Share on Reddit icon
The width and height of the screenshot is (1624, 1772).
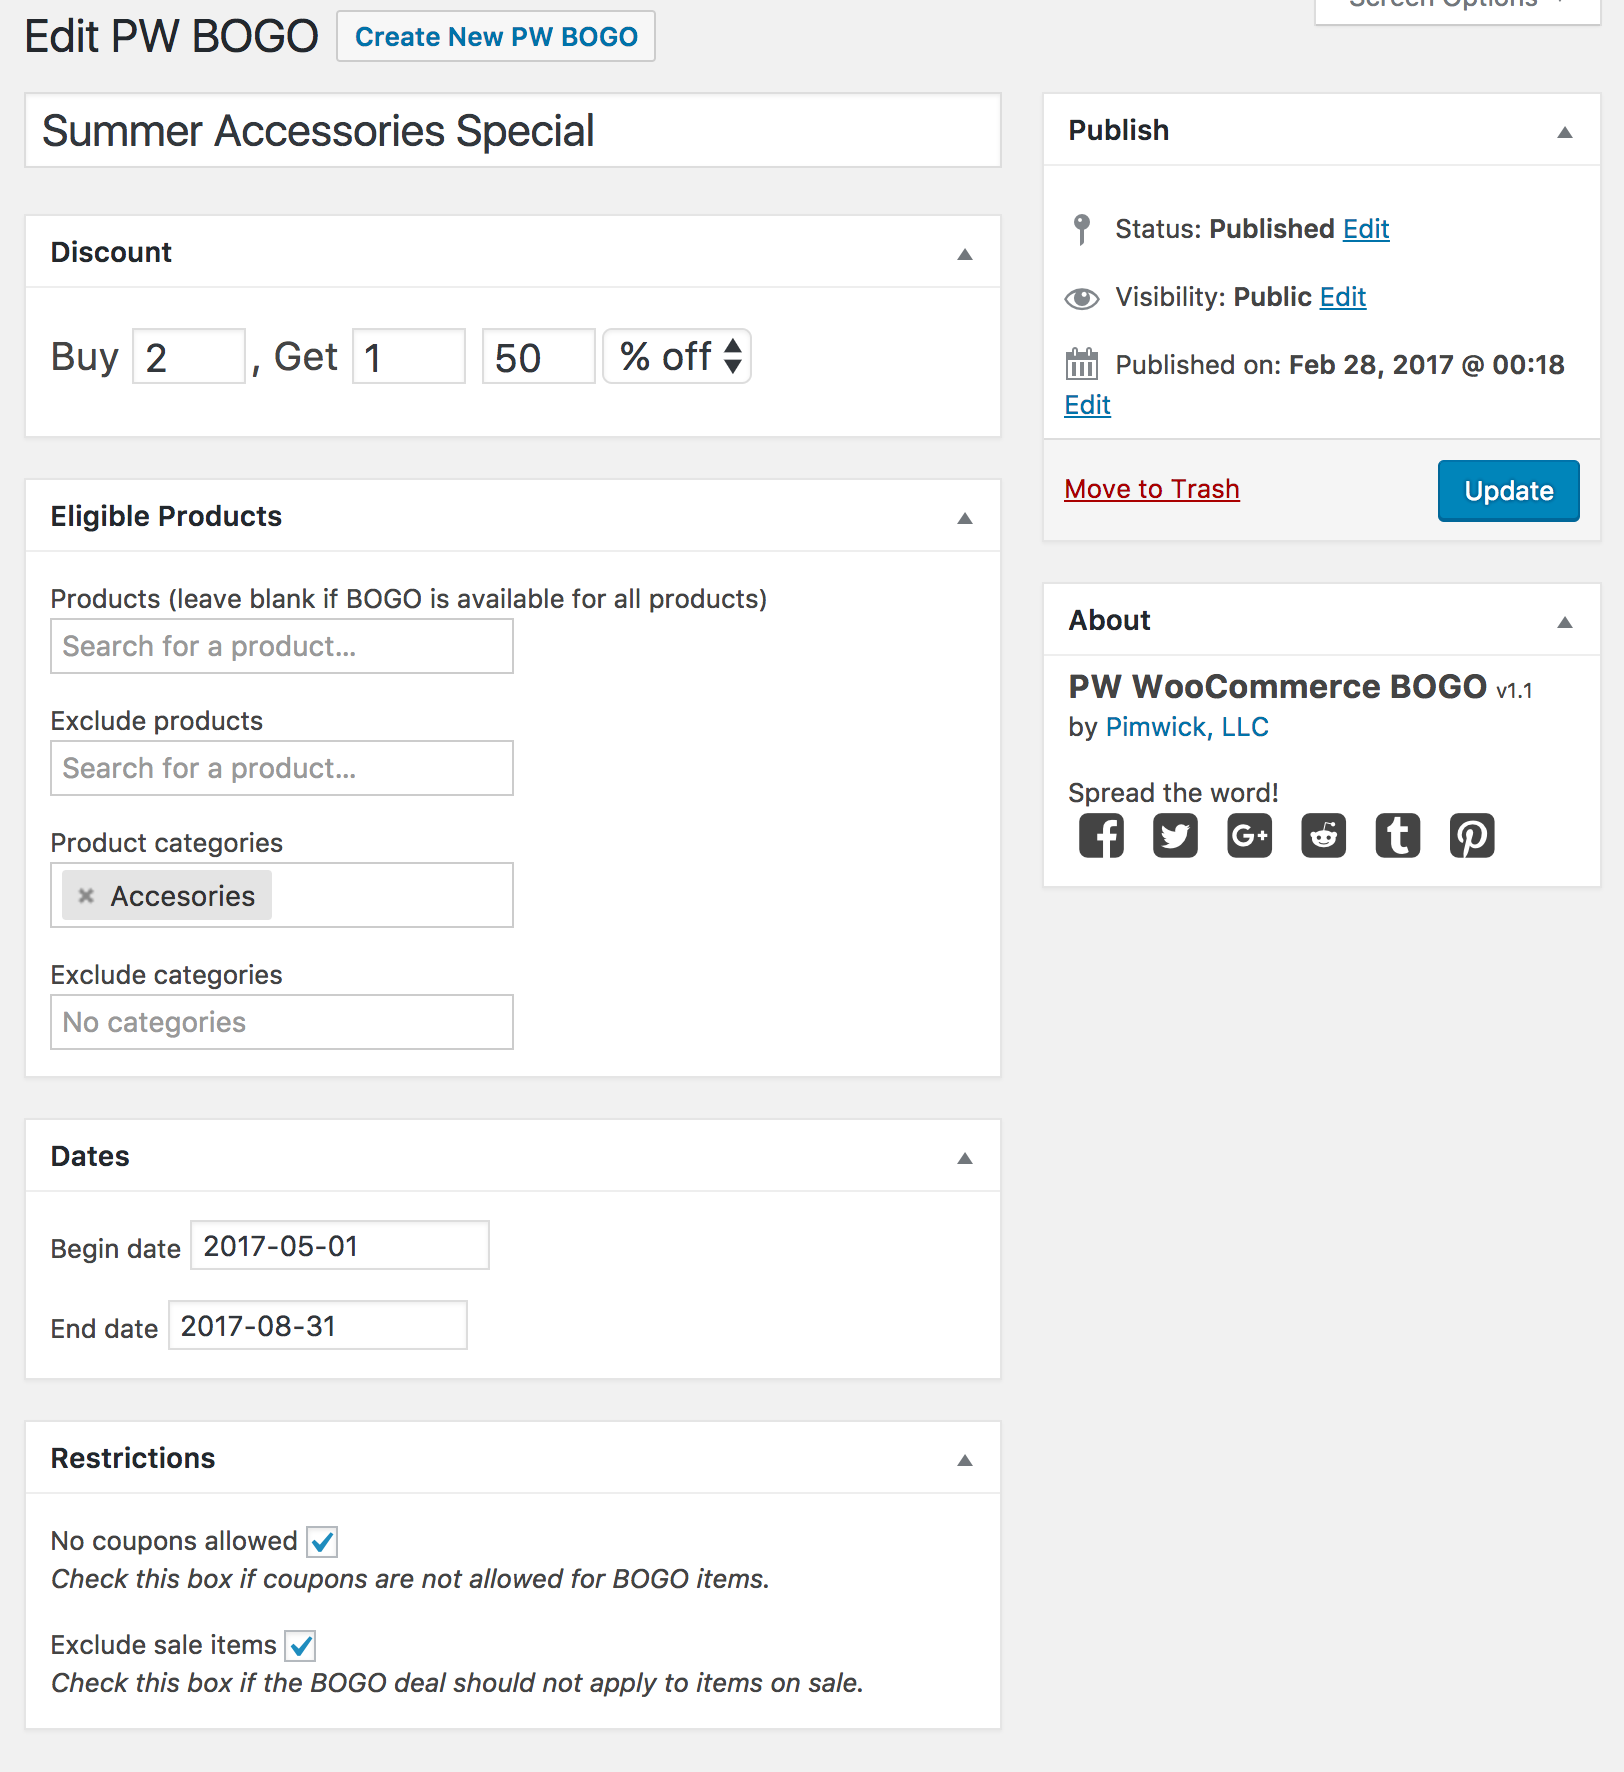click(x=1323, y=835)
